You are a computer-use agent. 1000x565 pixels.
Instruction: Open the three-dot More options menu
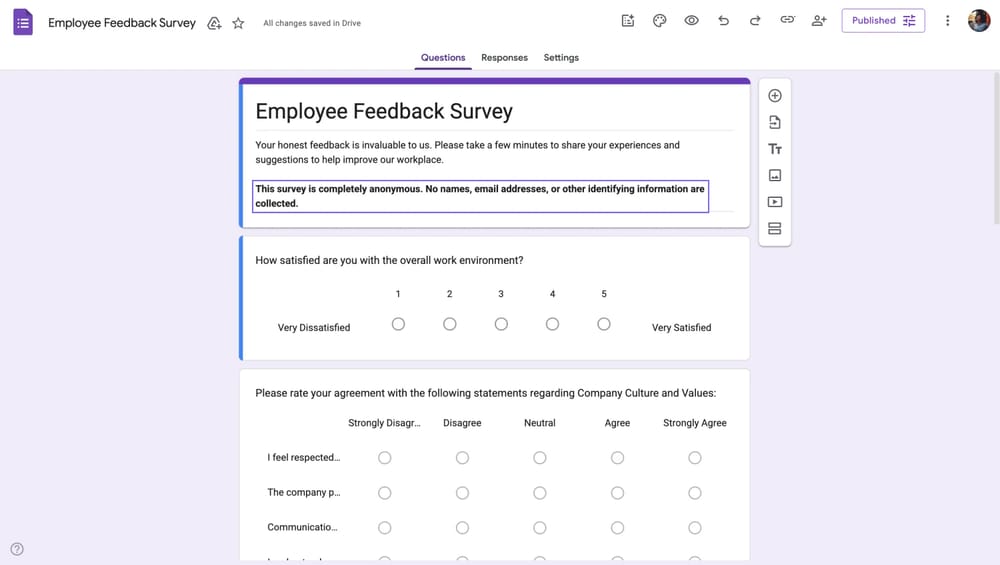coord(948,21)
